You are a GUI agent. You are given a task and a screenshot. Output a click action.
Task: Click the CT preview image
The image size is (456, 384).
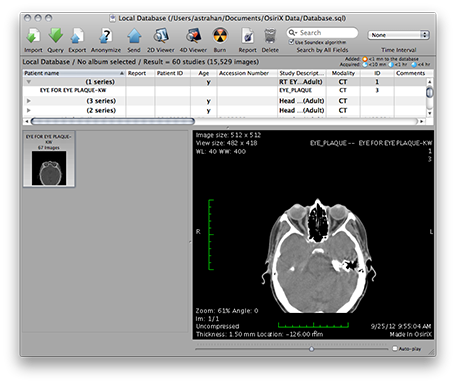click(x=313, y=235)
